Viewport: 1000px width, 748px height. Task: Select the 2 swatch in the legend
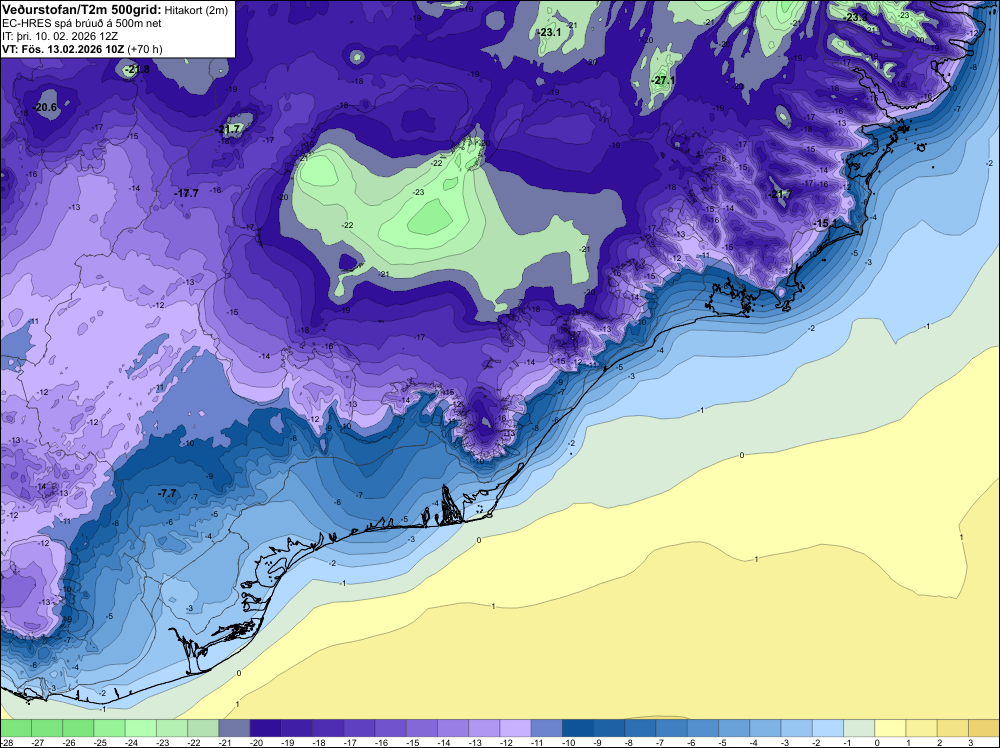pyautogui.click(x=953, y=728)
